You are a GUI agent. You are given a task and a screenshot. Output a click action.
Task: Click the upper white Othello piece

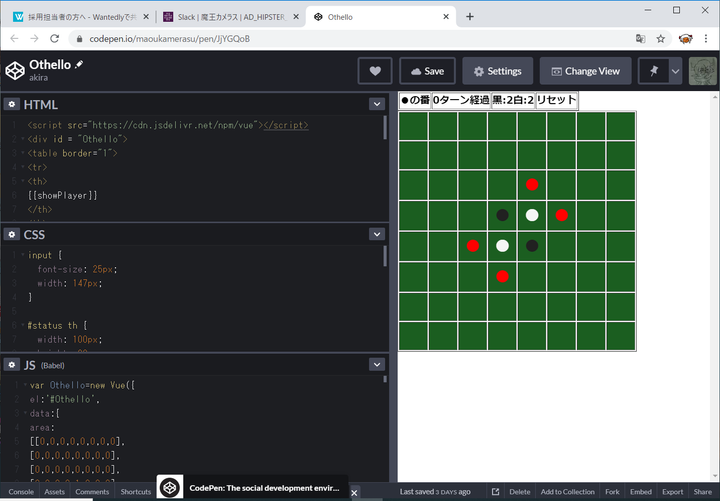(532, 215)
